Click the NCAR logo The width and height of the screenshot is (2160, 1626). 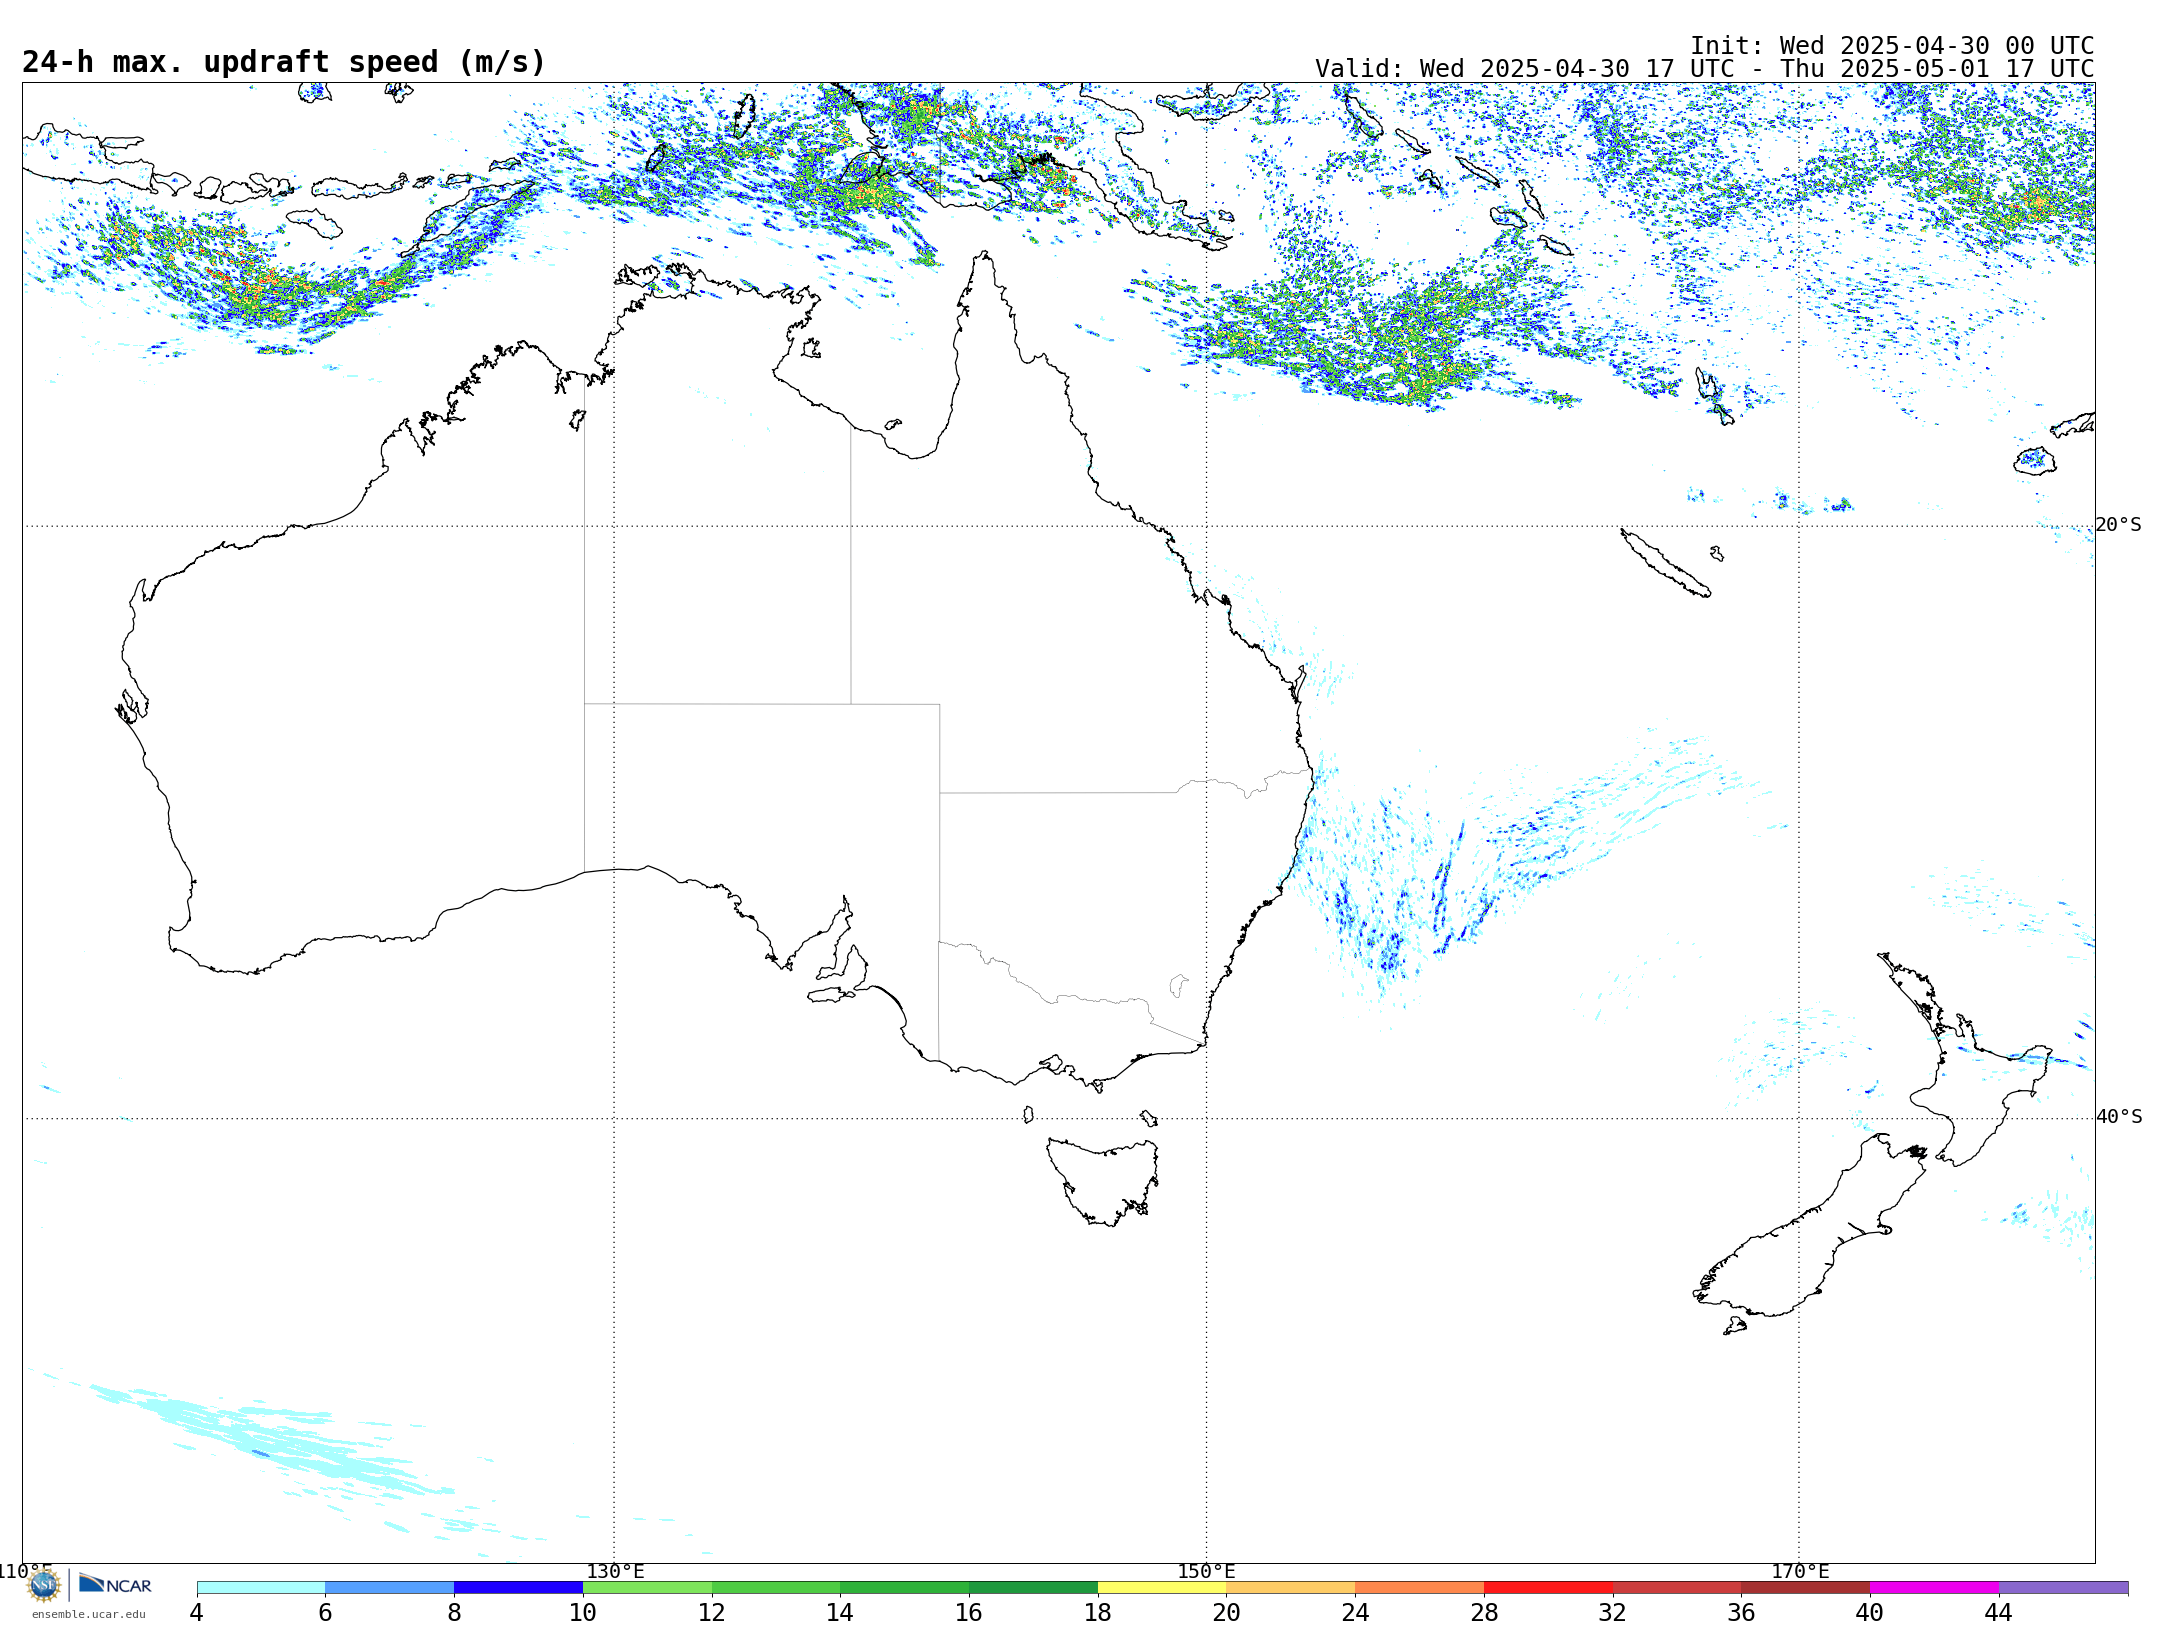115,1585
